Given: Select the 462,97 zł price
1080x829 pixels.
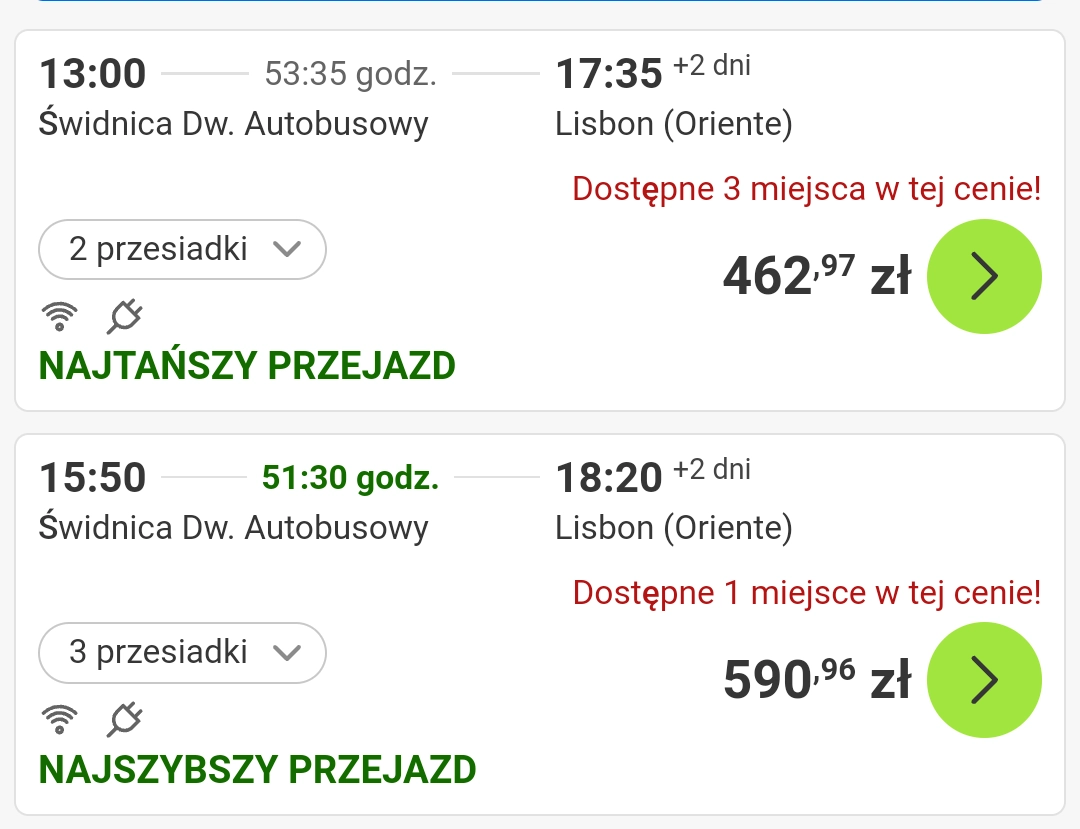Looking at the screenshot, I should 816,277.
